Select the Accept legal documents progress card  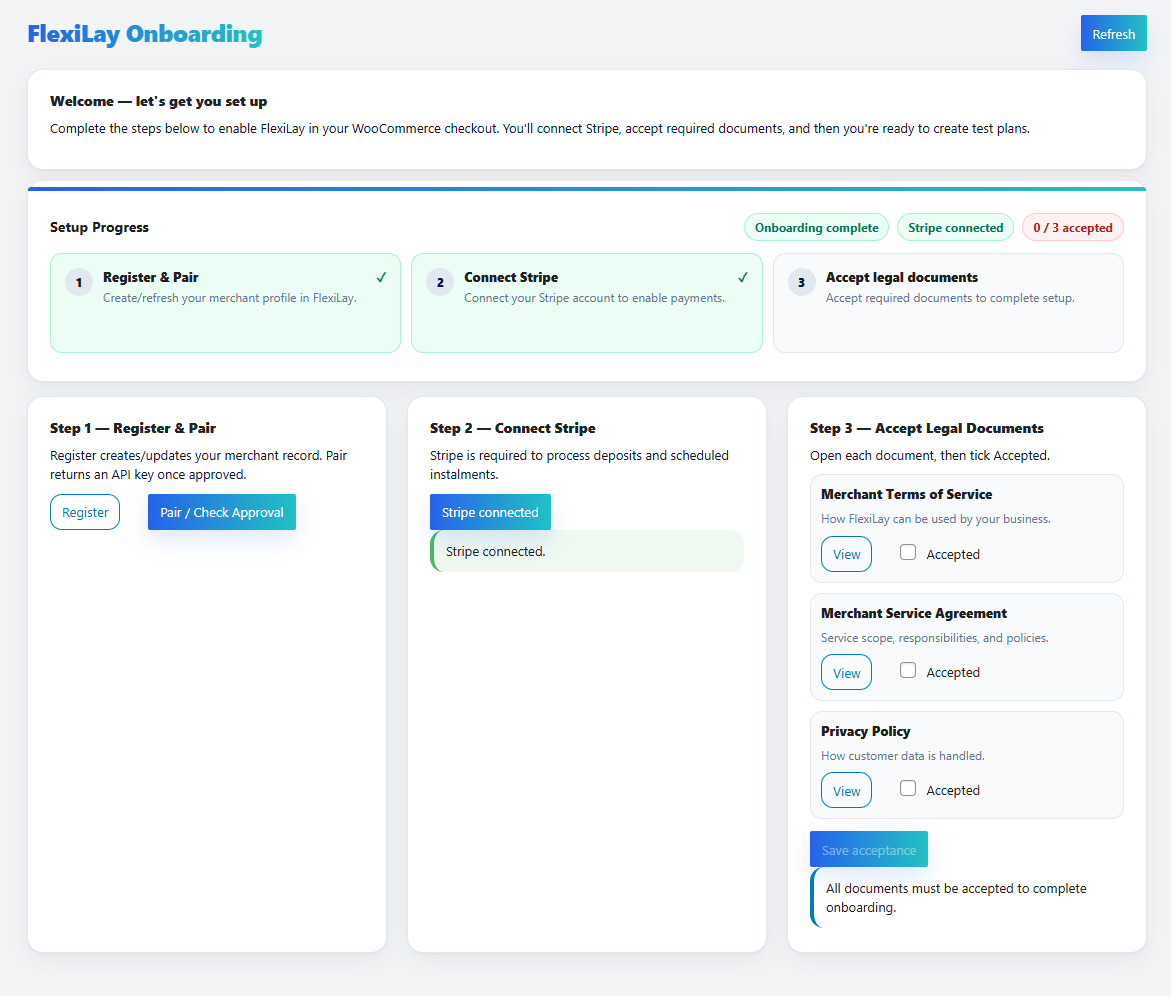948,303
